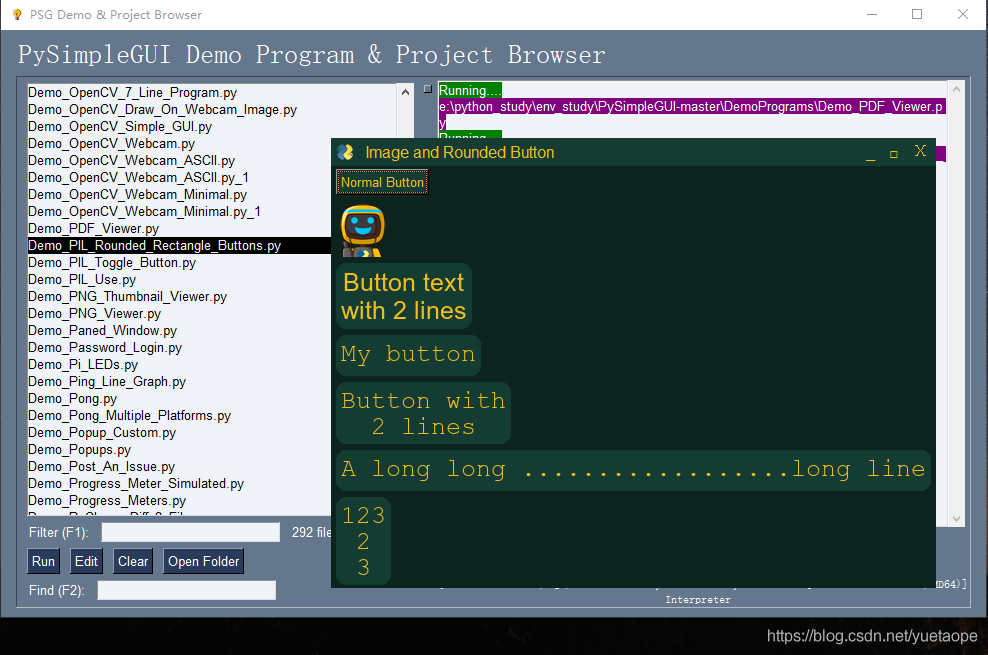Select Demo_OpenCV_7_Line_Program.py in list
This screenshot has width=988, height=655.
click(x=132, y=93)
